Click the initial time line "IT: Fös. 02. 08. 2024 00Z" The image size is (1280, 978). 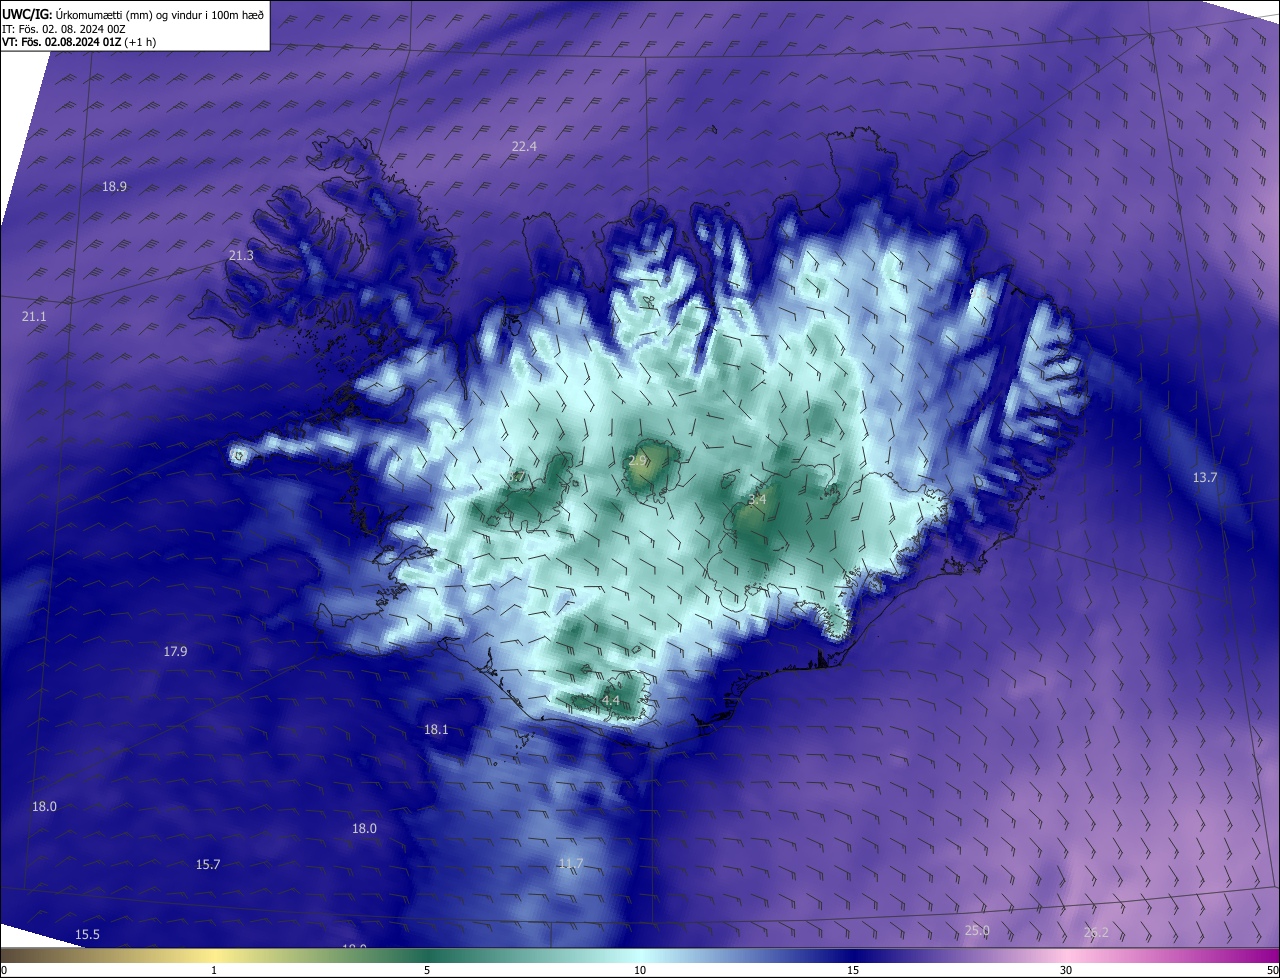[63, 29]
